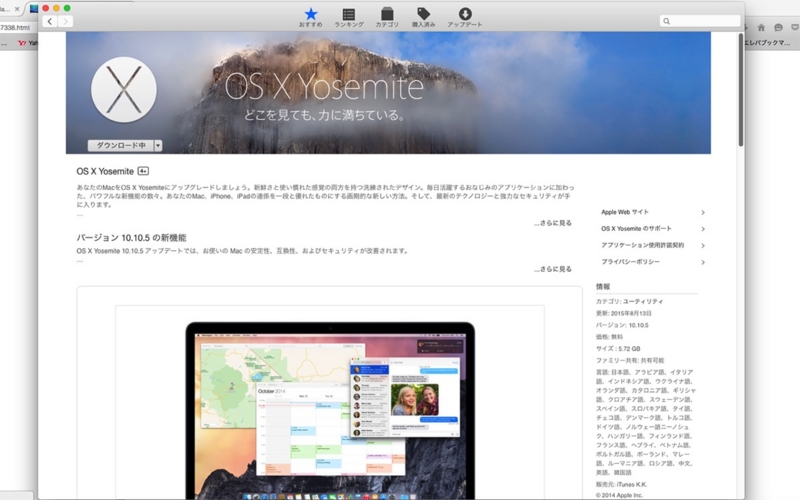Click the エレバブック bookmark in browser behind
Image resolution: width=800 pixels, height=500 pixels.
click(767, 43)
